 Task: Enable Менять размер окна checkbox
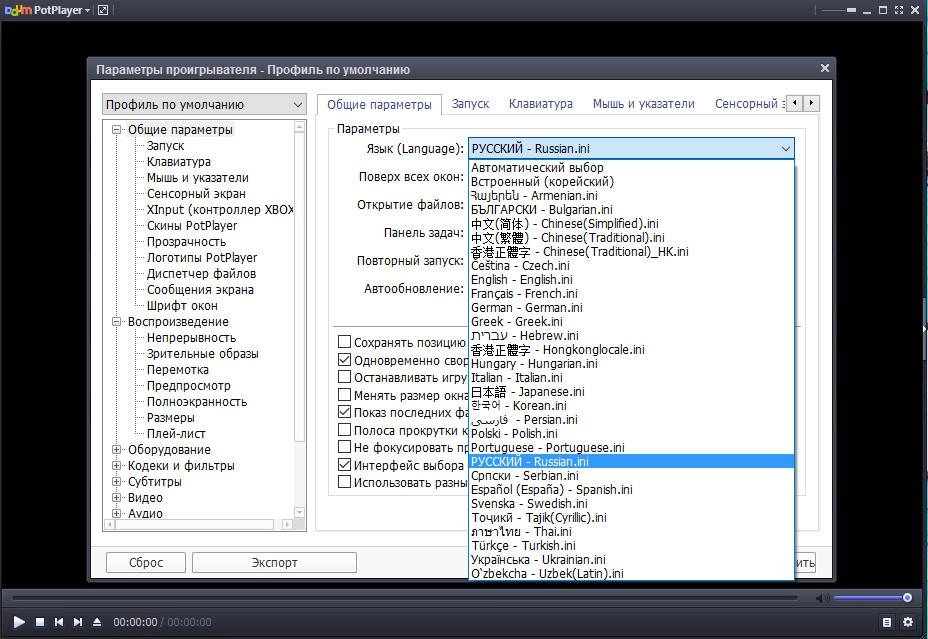[x=344, y=394]
